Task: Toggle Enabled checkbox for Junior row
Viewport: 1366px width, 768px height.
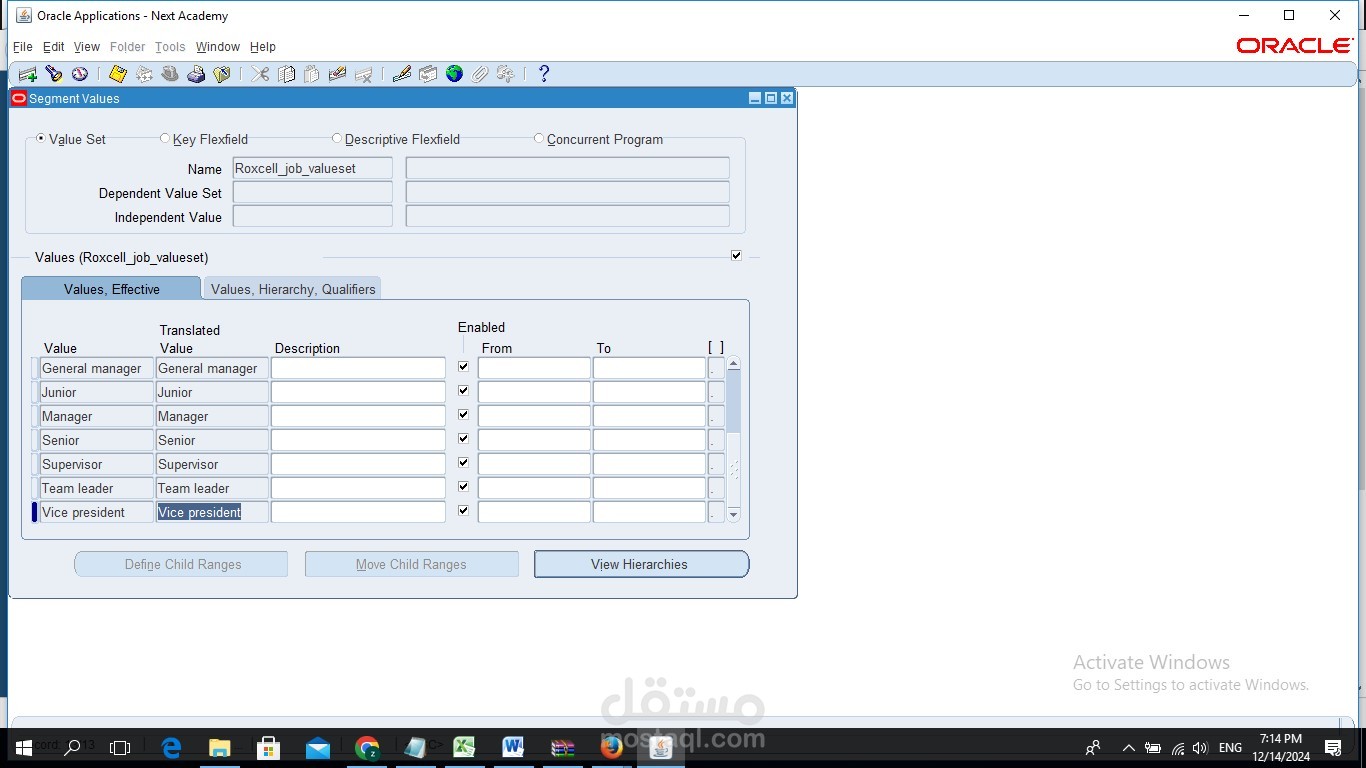Action: [x=463, y=391]
